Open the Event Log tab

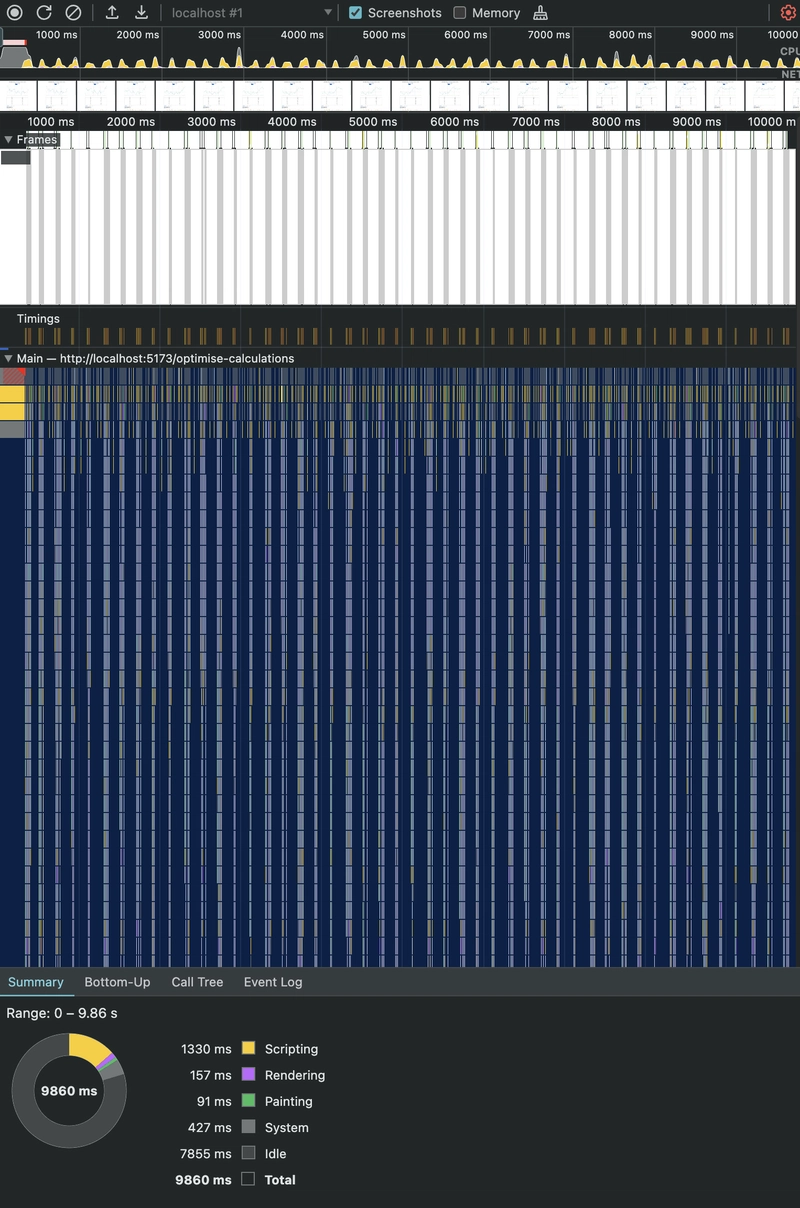coord(272,982)
